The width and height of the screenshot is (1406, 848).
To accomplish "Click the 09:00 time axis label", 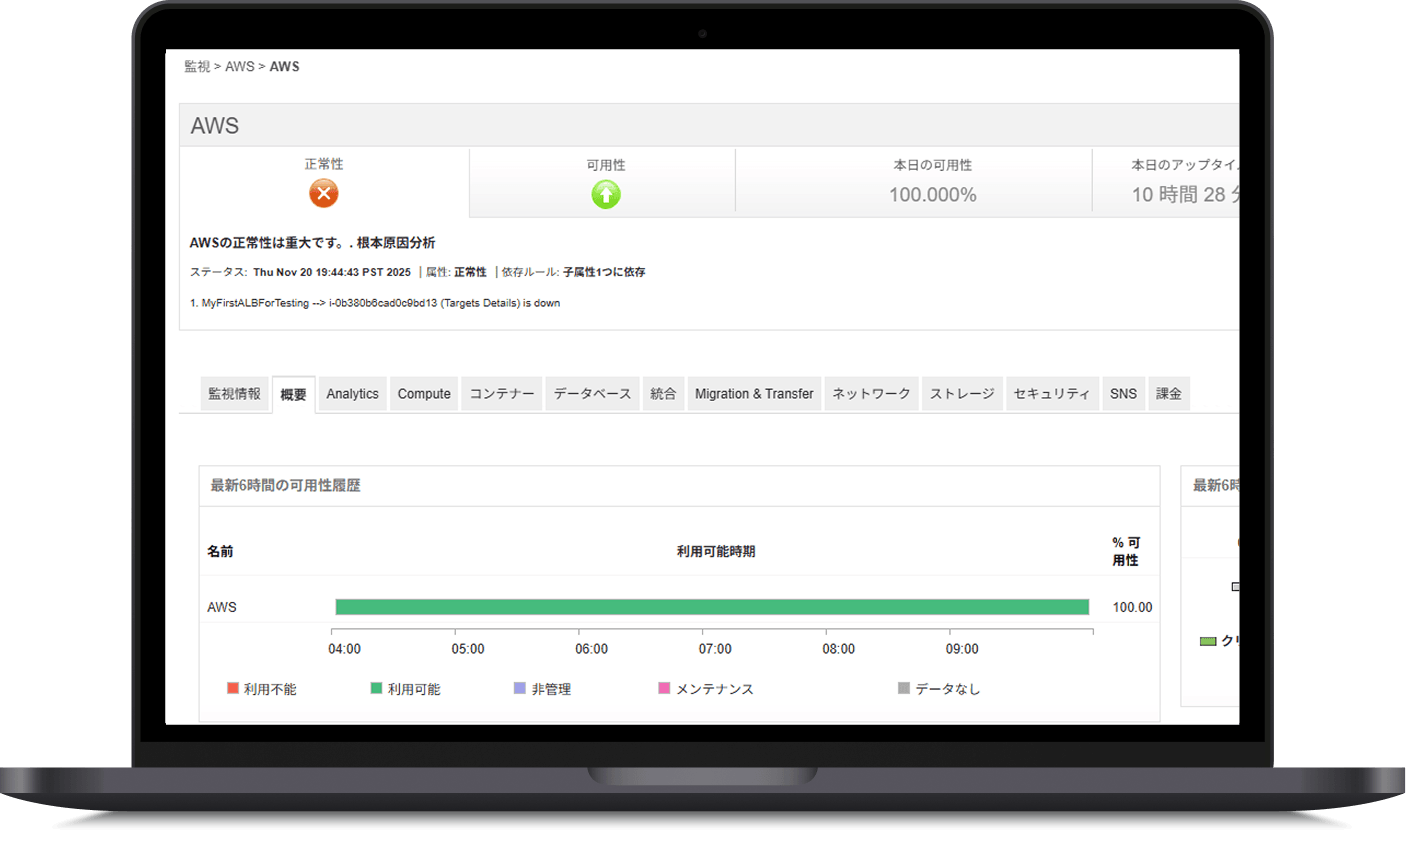I will pos(962,649).
